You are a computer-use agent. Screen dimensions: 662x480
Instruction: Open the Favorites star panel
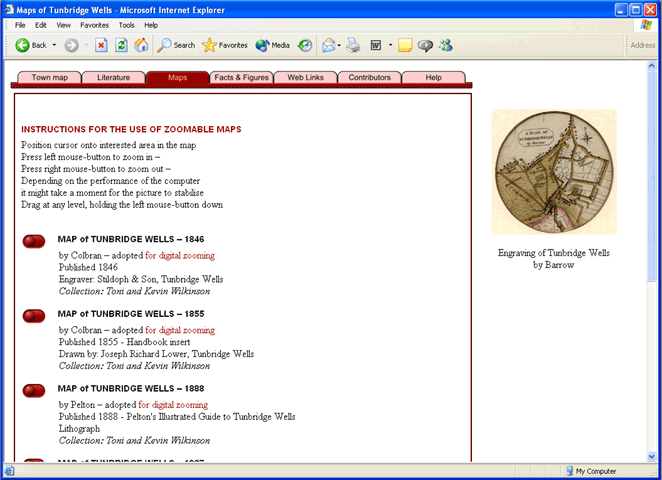(x=225, y=45)
